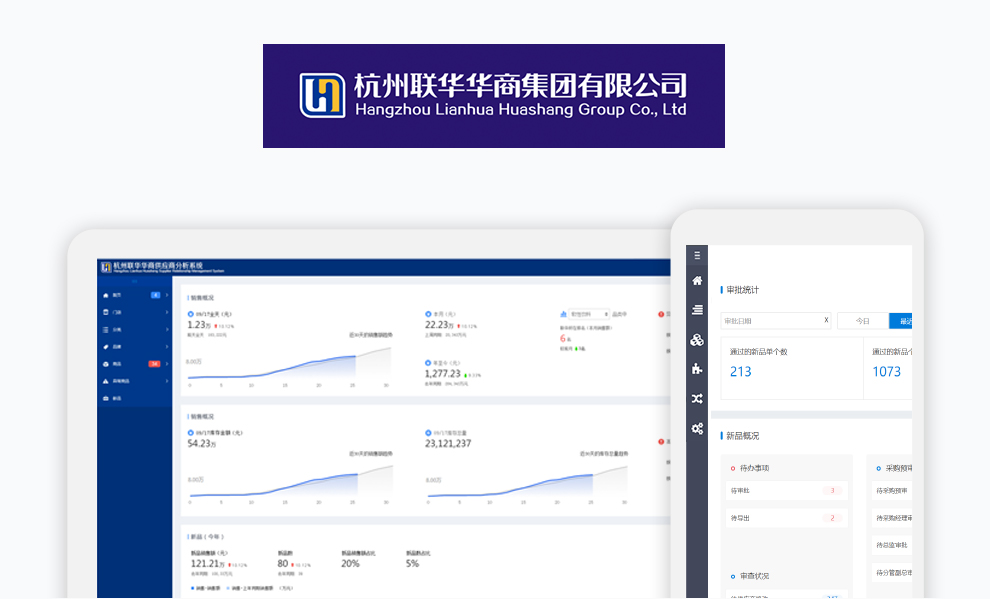
Task: Click the 杭州联华华商集团有限公司 banner title
Action: pos(520,85)
